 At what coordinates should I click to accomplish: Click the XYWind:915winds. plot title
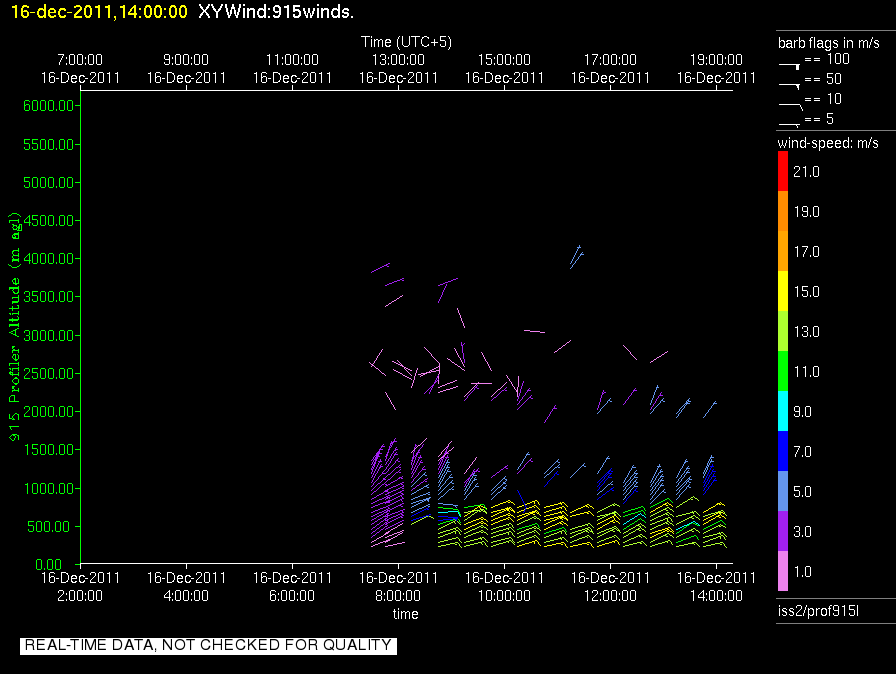point(276,12)
